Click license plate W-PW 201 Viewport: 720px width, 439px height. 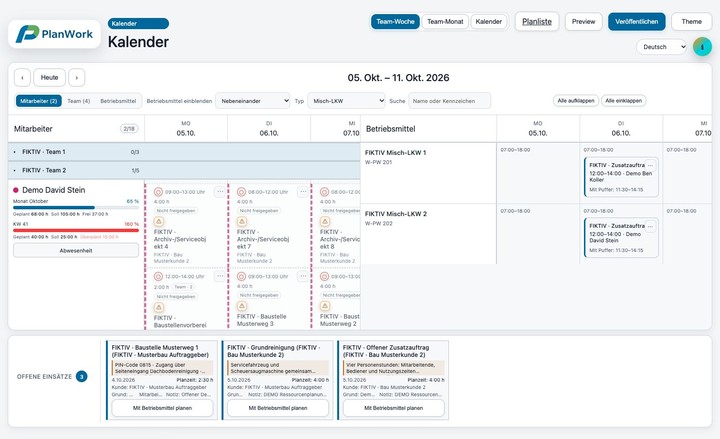378,163
